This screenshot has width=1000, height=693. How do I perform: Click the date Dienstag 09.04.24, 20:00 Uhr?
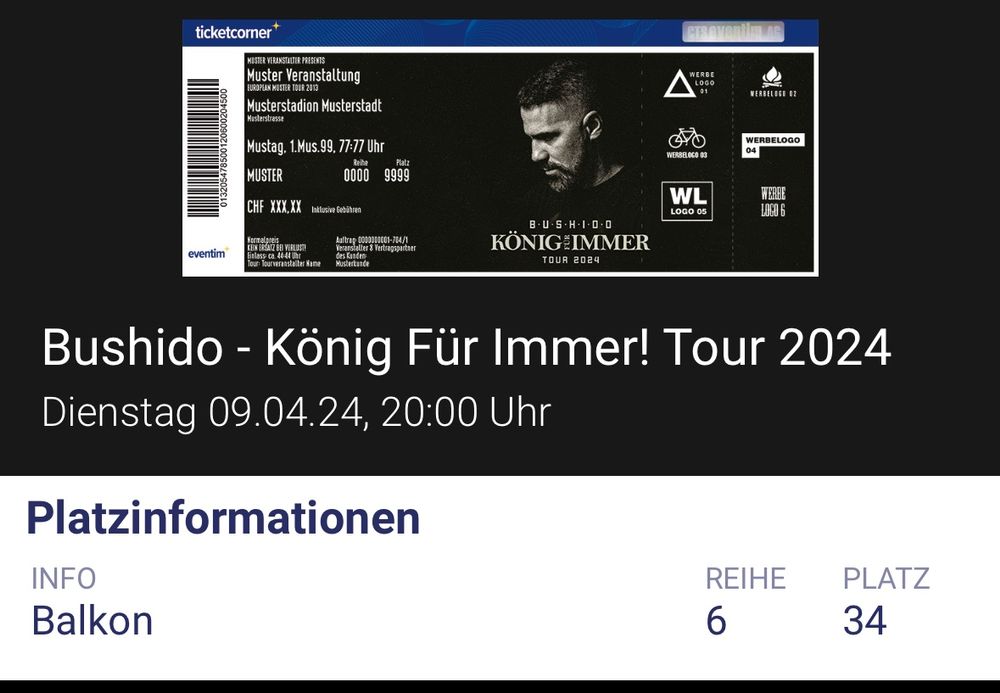(x=296, y=412)
